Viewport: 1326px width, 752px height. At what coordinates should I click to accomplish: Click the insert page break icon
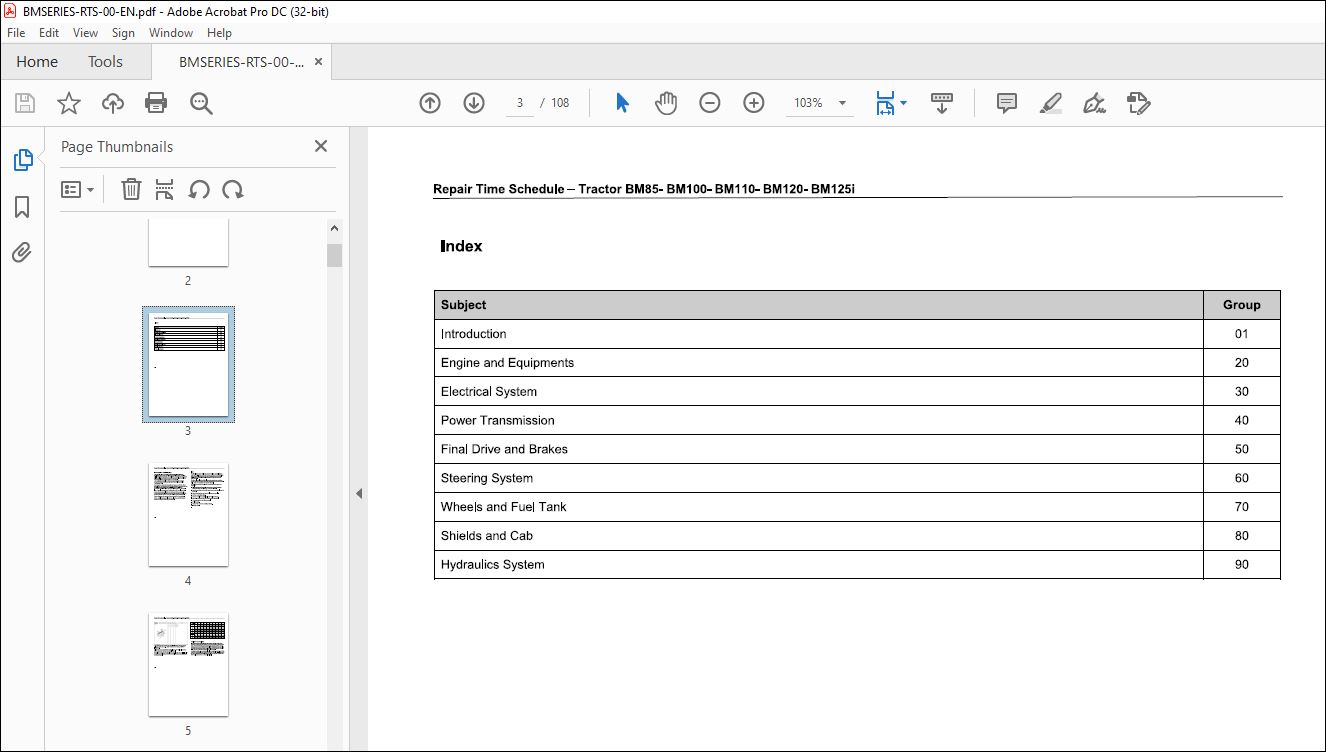click(165, 189)
